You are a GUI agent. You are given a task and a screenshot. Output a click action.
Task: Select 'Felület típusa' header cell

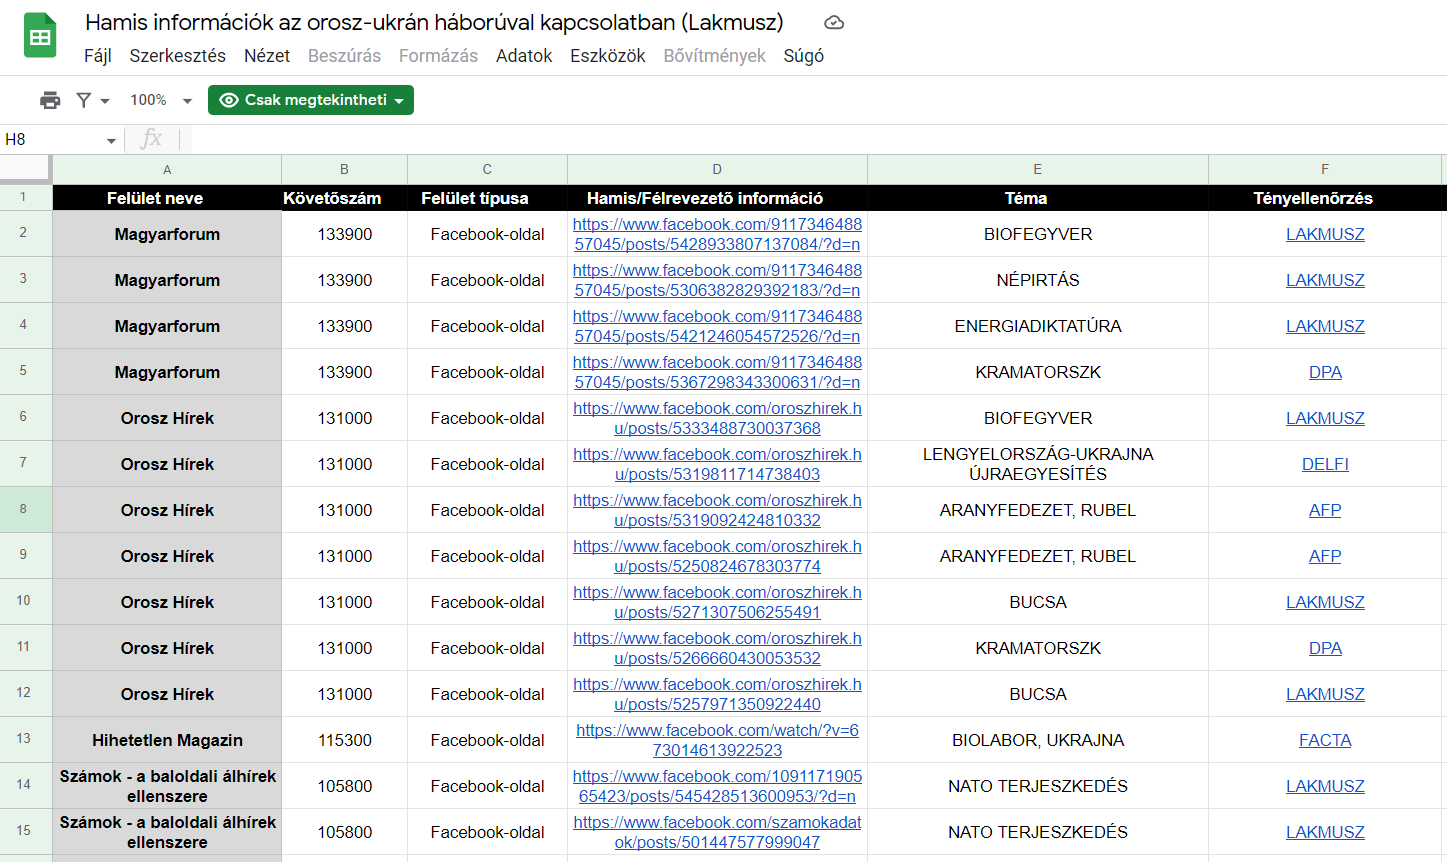point(487,198)
